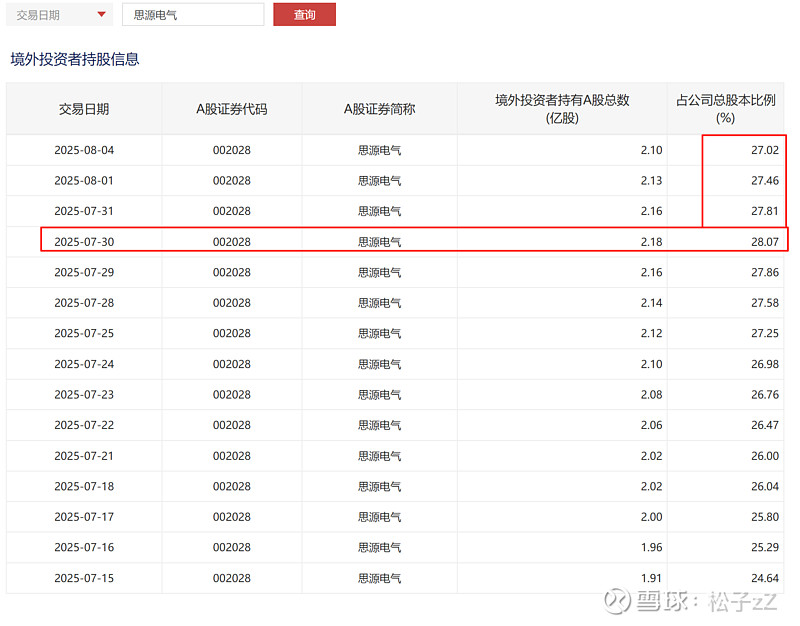This screenshot has width=800, height=626.
Task: Click holdings value 1.96 in 2025-07-16 row
Action: pyautogui.click(x=652, y=547)
